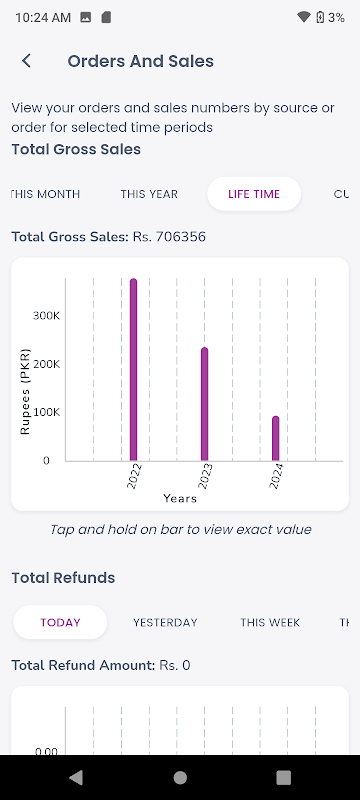Select the TODAY refunds tab
Screen dimensions: 360x800
tap(60, 622)
